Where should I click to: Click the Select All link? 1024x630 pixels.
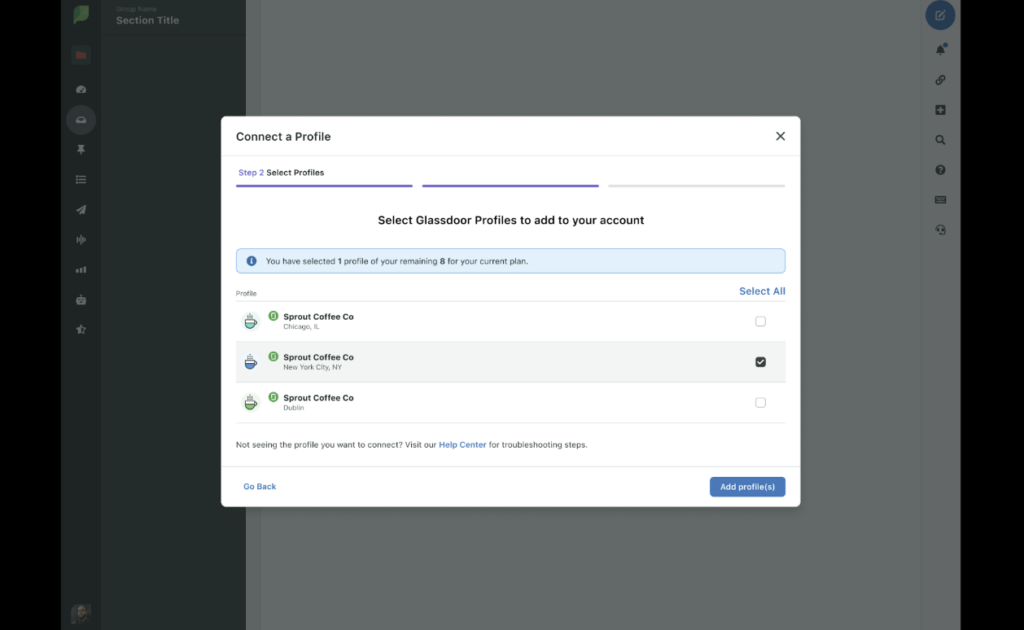(x=762, y=291)
